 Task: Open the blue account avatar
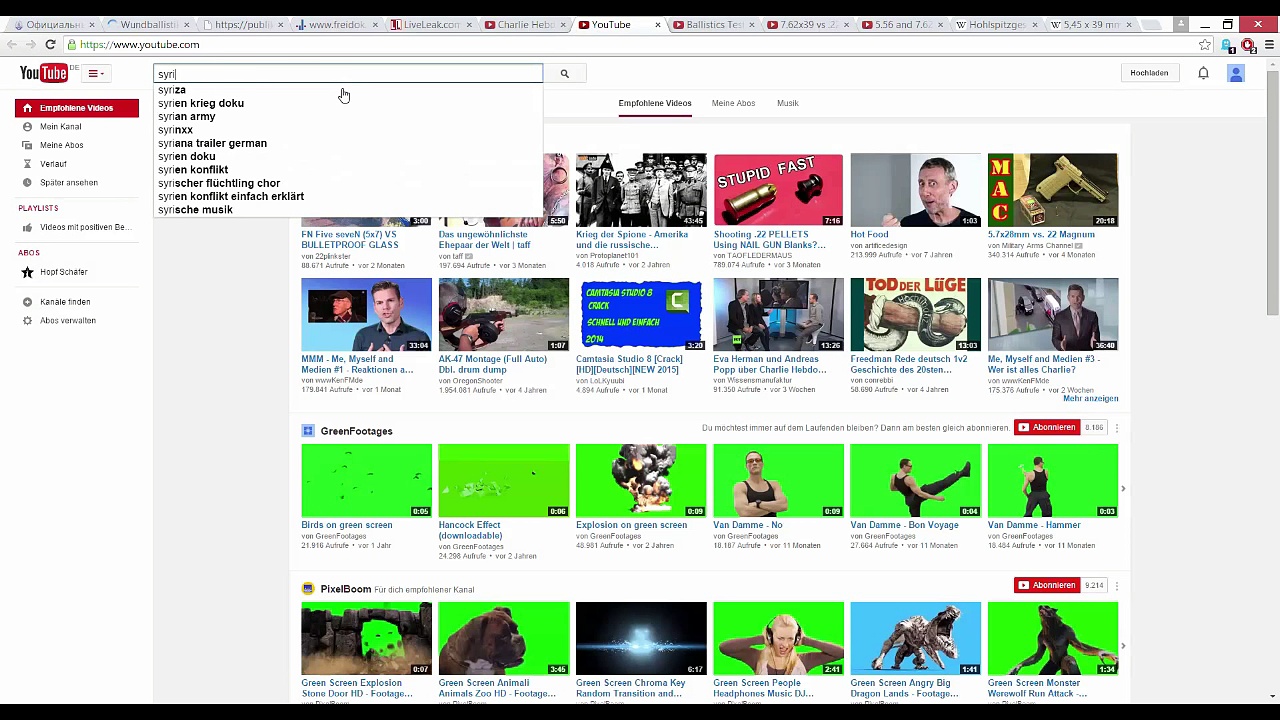(x=1236, y=73)
